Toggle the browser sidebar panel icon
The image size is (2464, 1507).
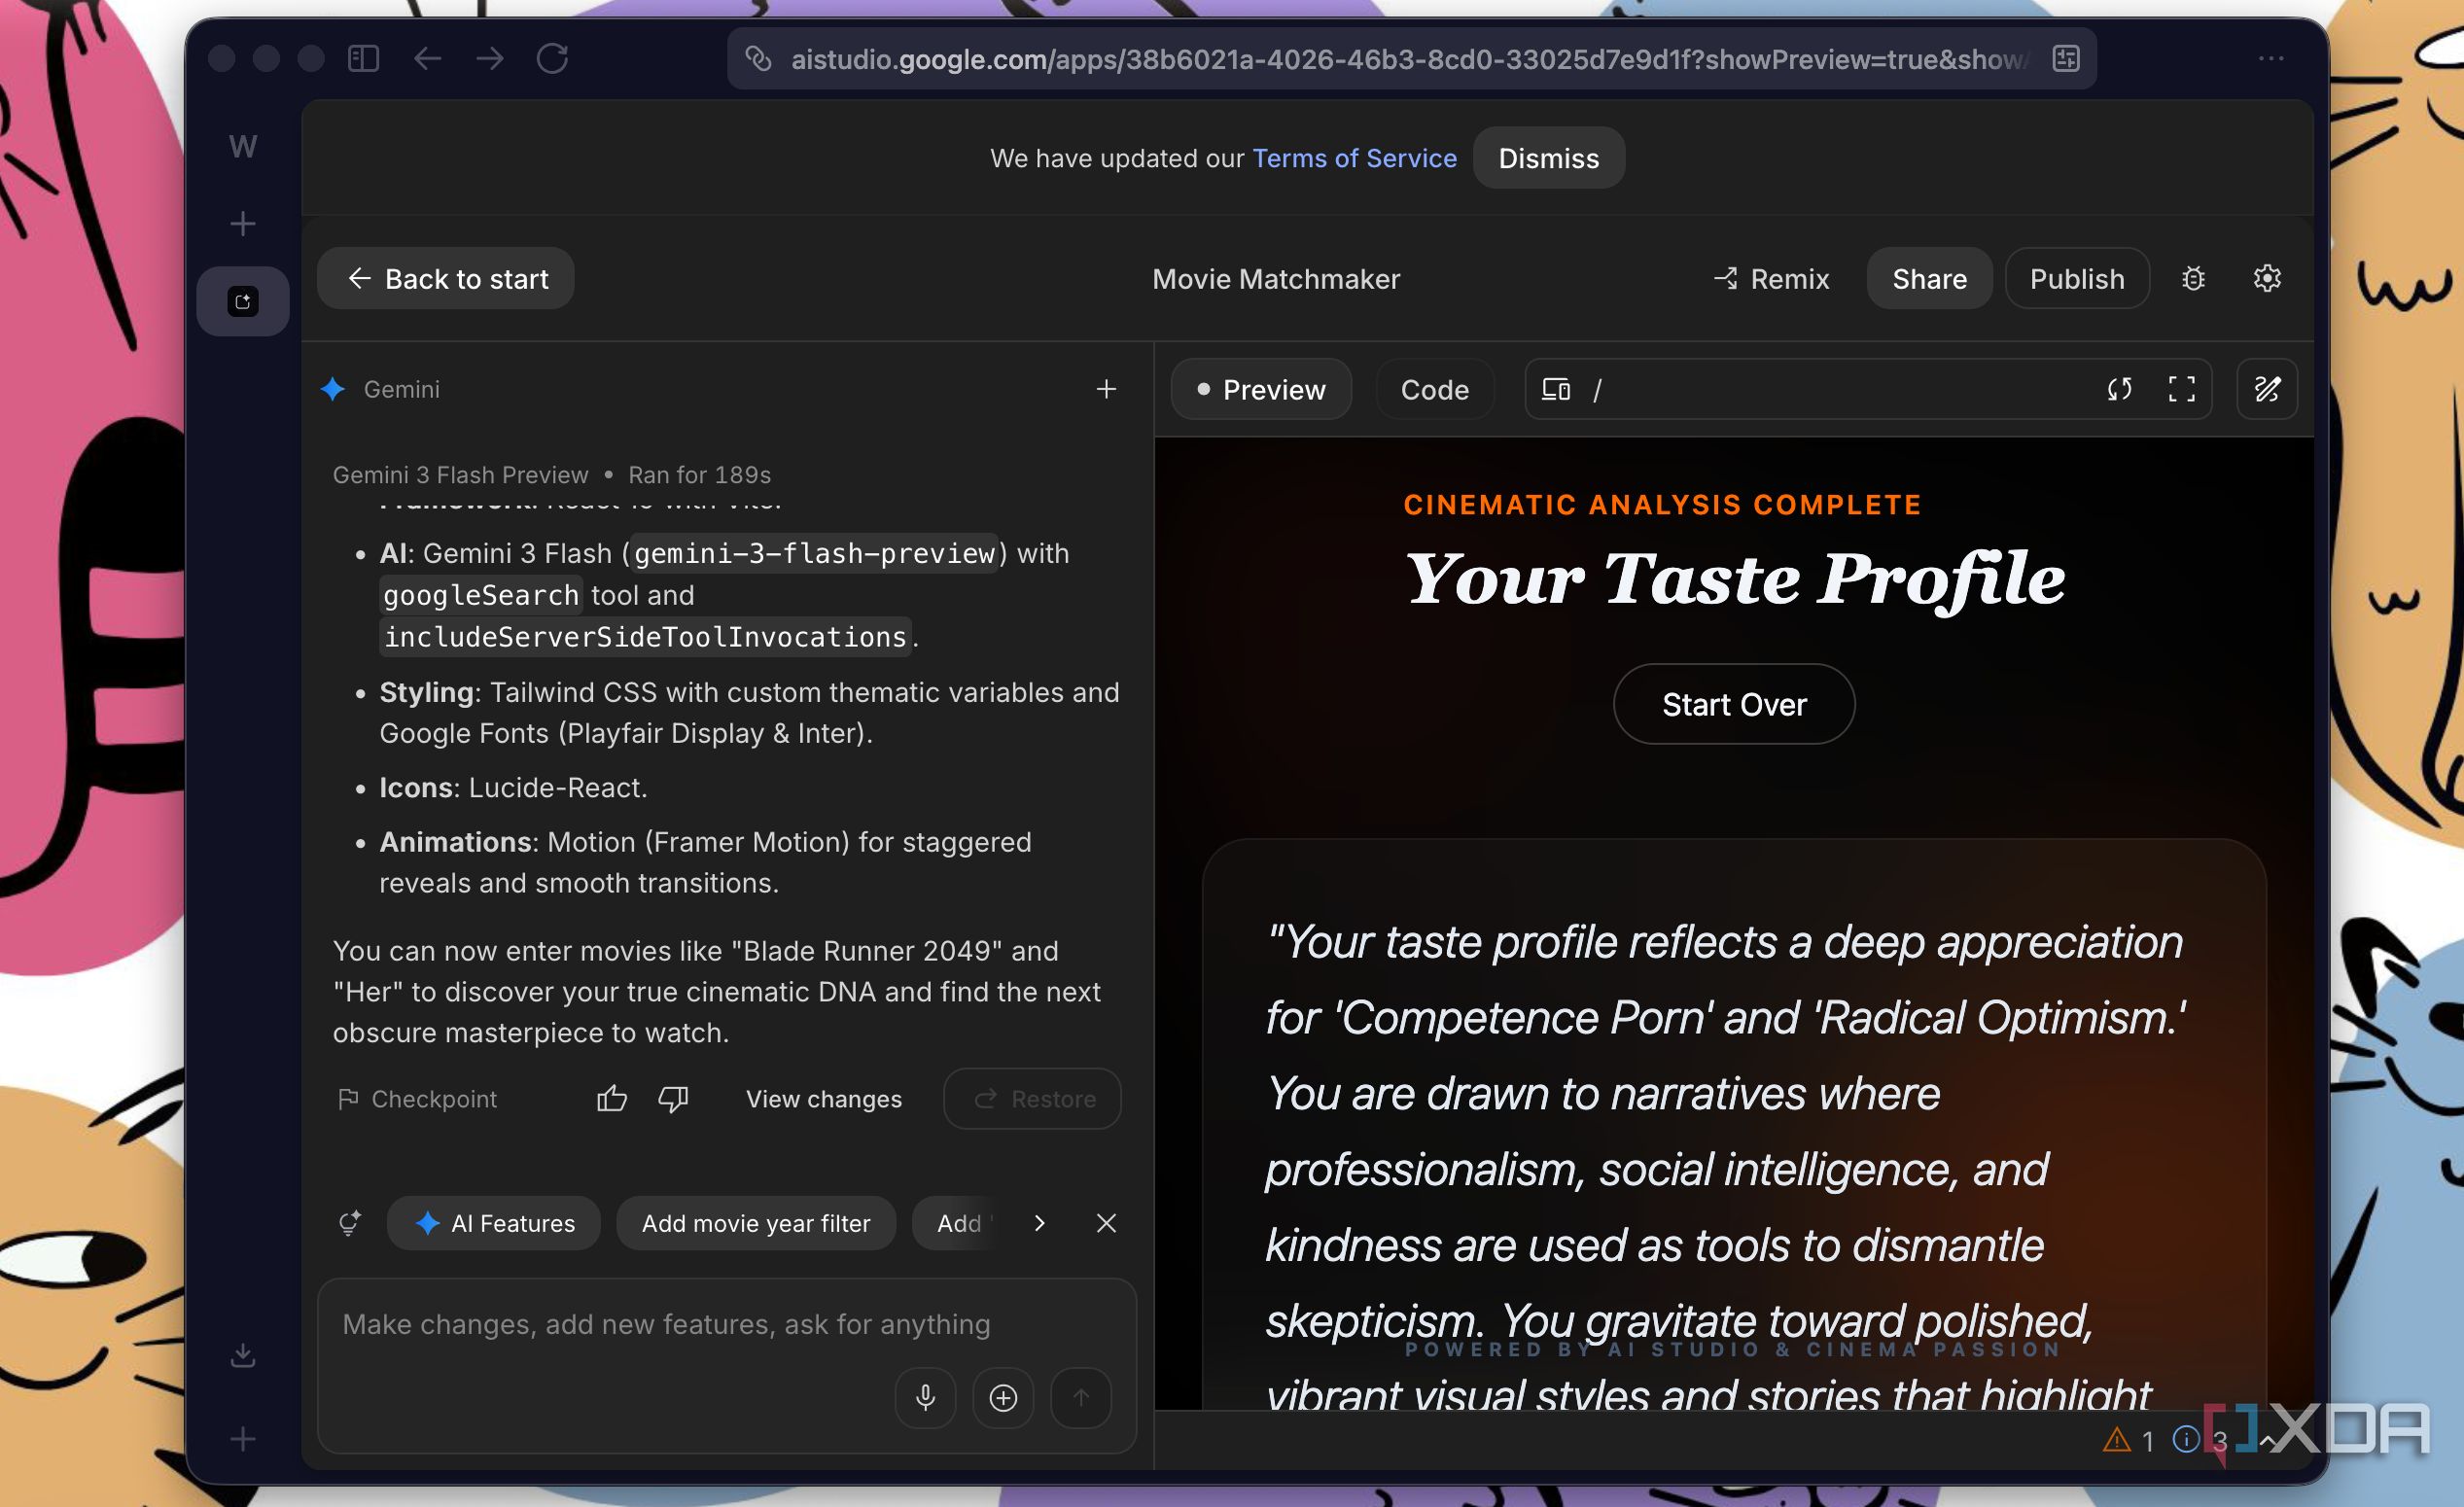pyautogui.click(x=363, y=59)
